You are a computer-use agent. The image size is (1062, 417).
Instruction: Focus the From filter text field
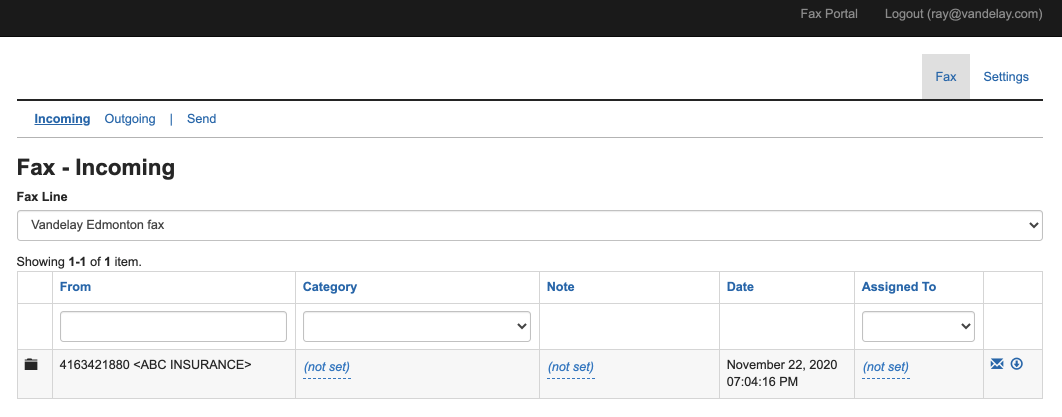(x=173, y=326)
